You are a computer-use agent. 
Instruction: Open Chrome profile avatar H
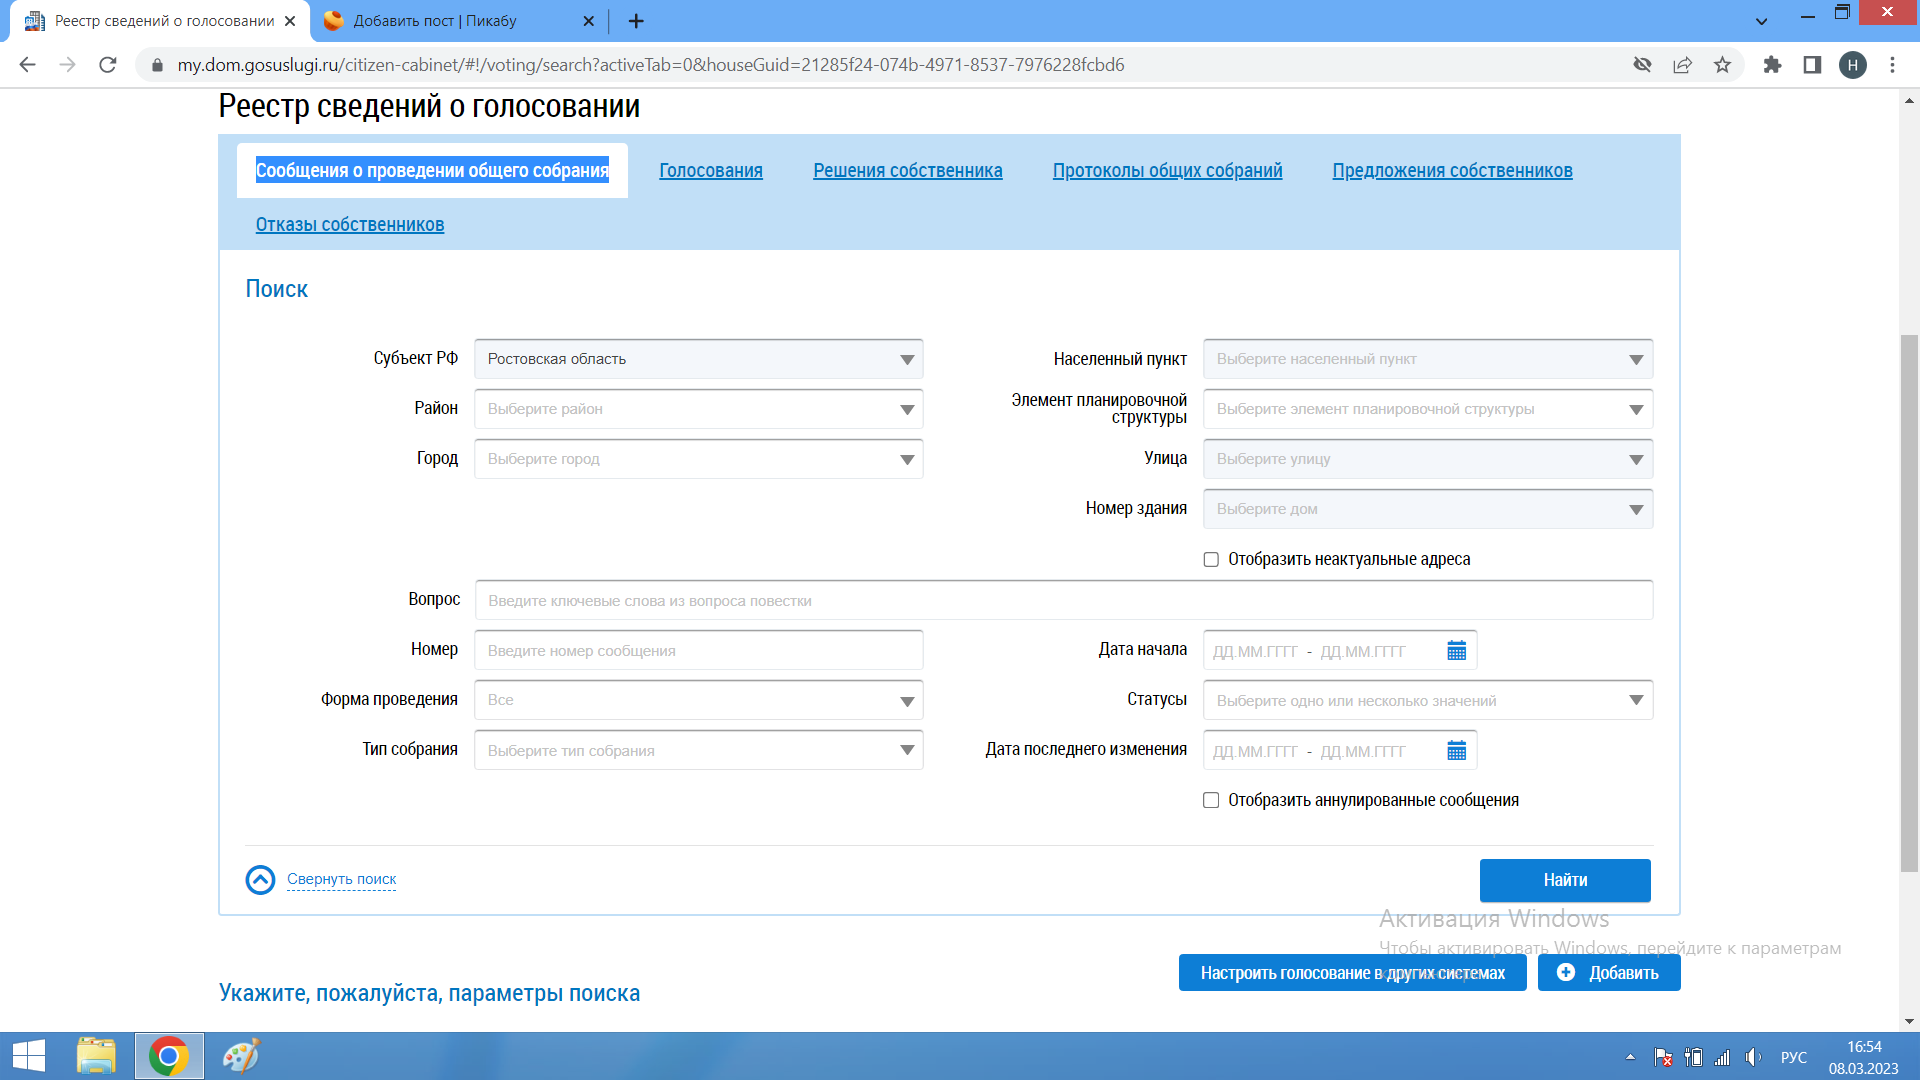[x=1853, y=65]
